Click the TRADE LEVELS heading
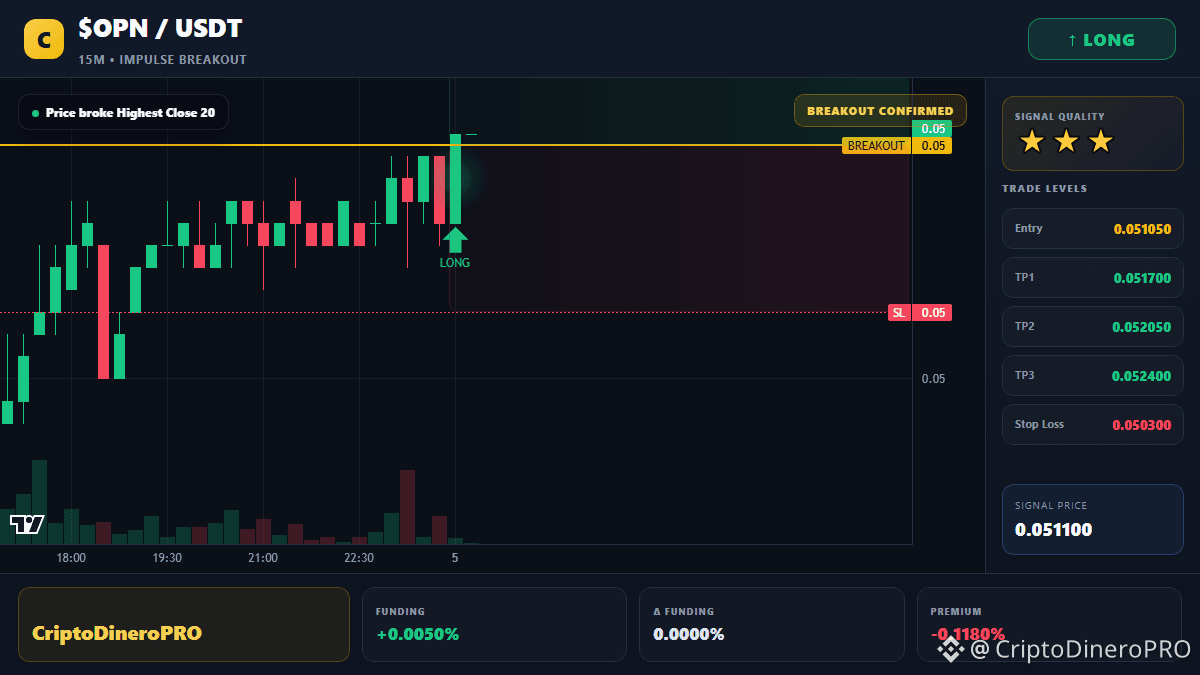Image resolution: width=1200 pixels, height=675 pixels. [x=1045, y=188]
